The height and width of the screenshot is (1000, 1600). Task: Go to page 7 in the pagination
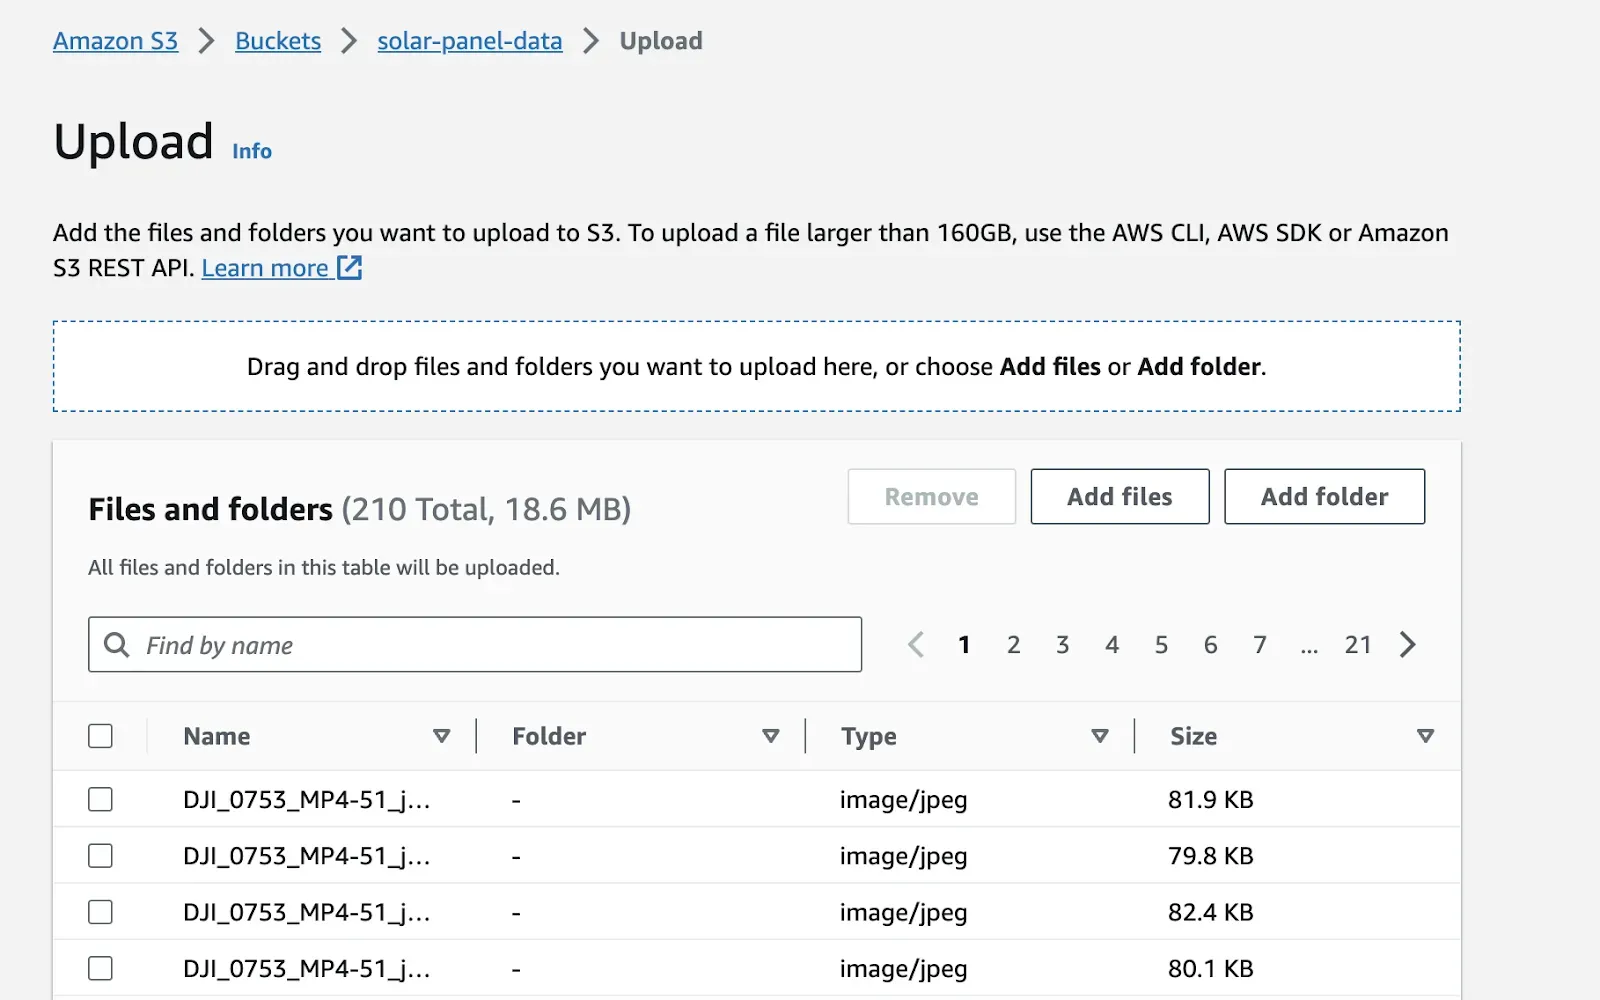click(1260, 645)
